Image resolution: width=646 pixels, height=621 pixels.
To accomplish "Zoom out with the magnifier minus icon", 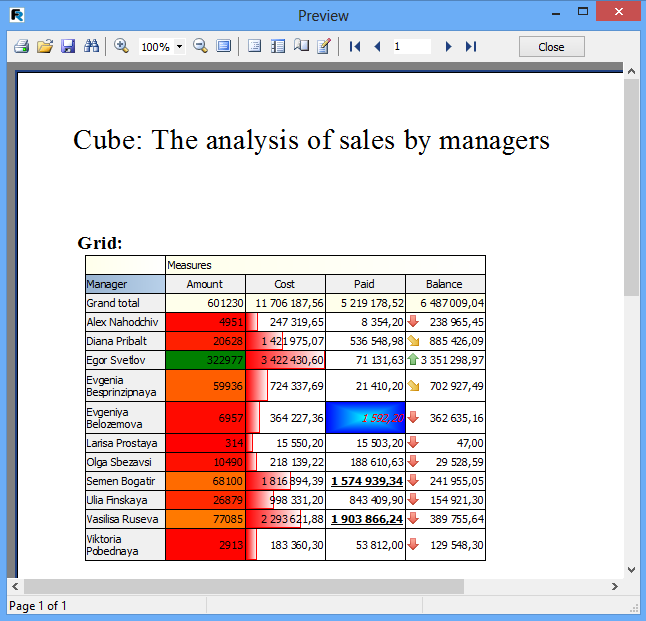I will click(x=200, y=47).
